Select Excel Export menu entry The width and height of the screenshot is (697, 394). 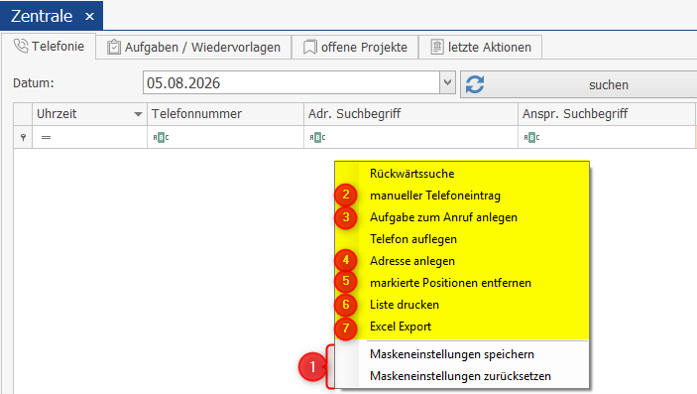(462, 326)
